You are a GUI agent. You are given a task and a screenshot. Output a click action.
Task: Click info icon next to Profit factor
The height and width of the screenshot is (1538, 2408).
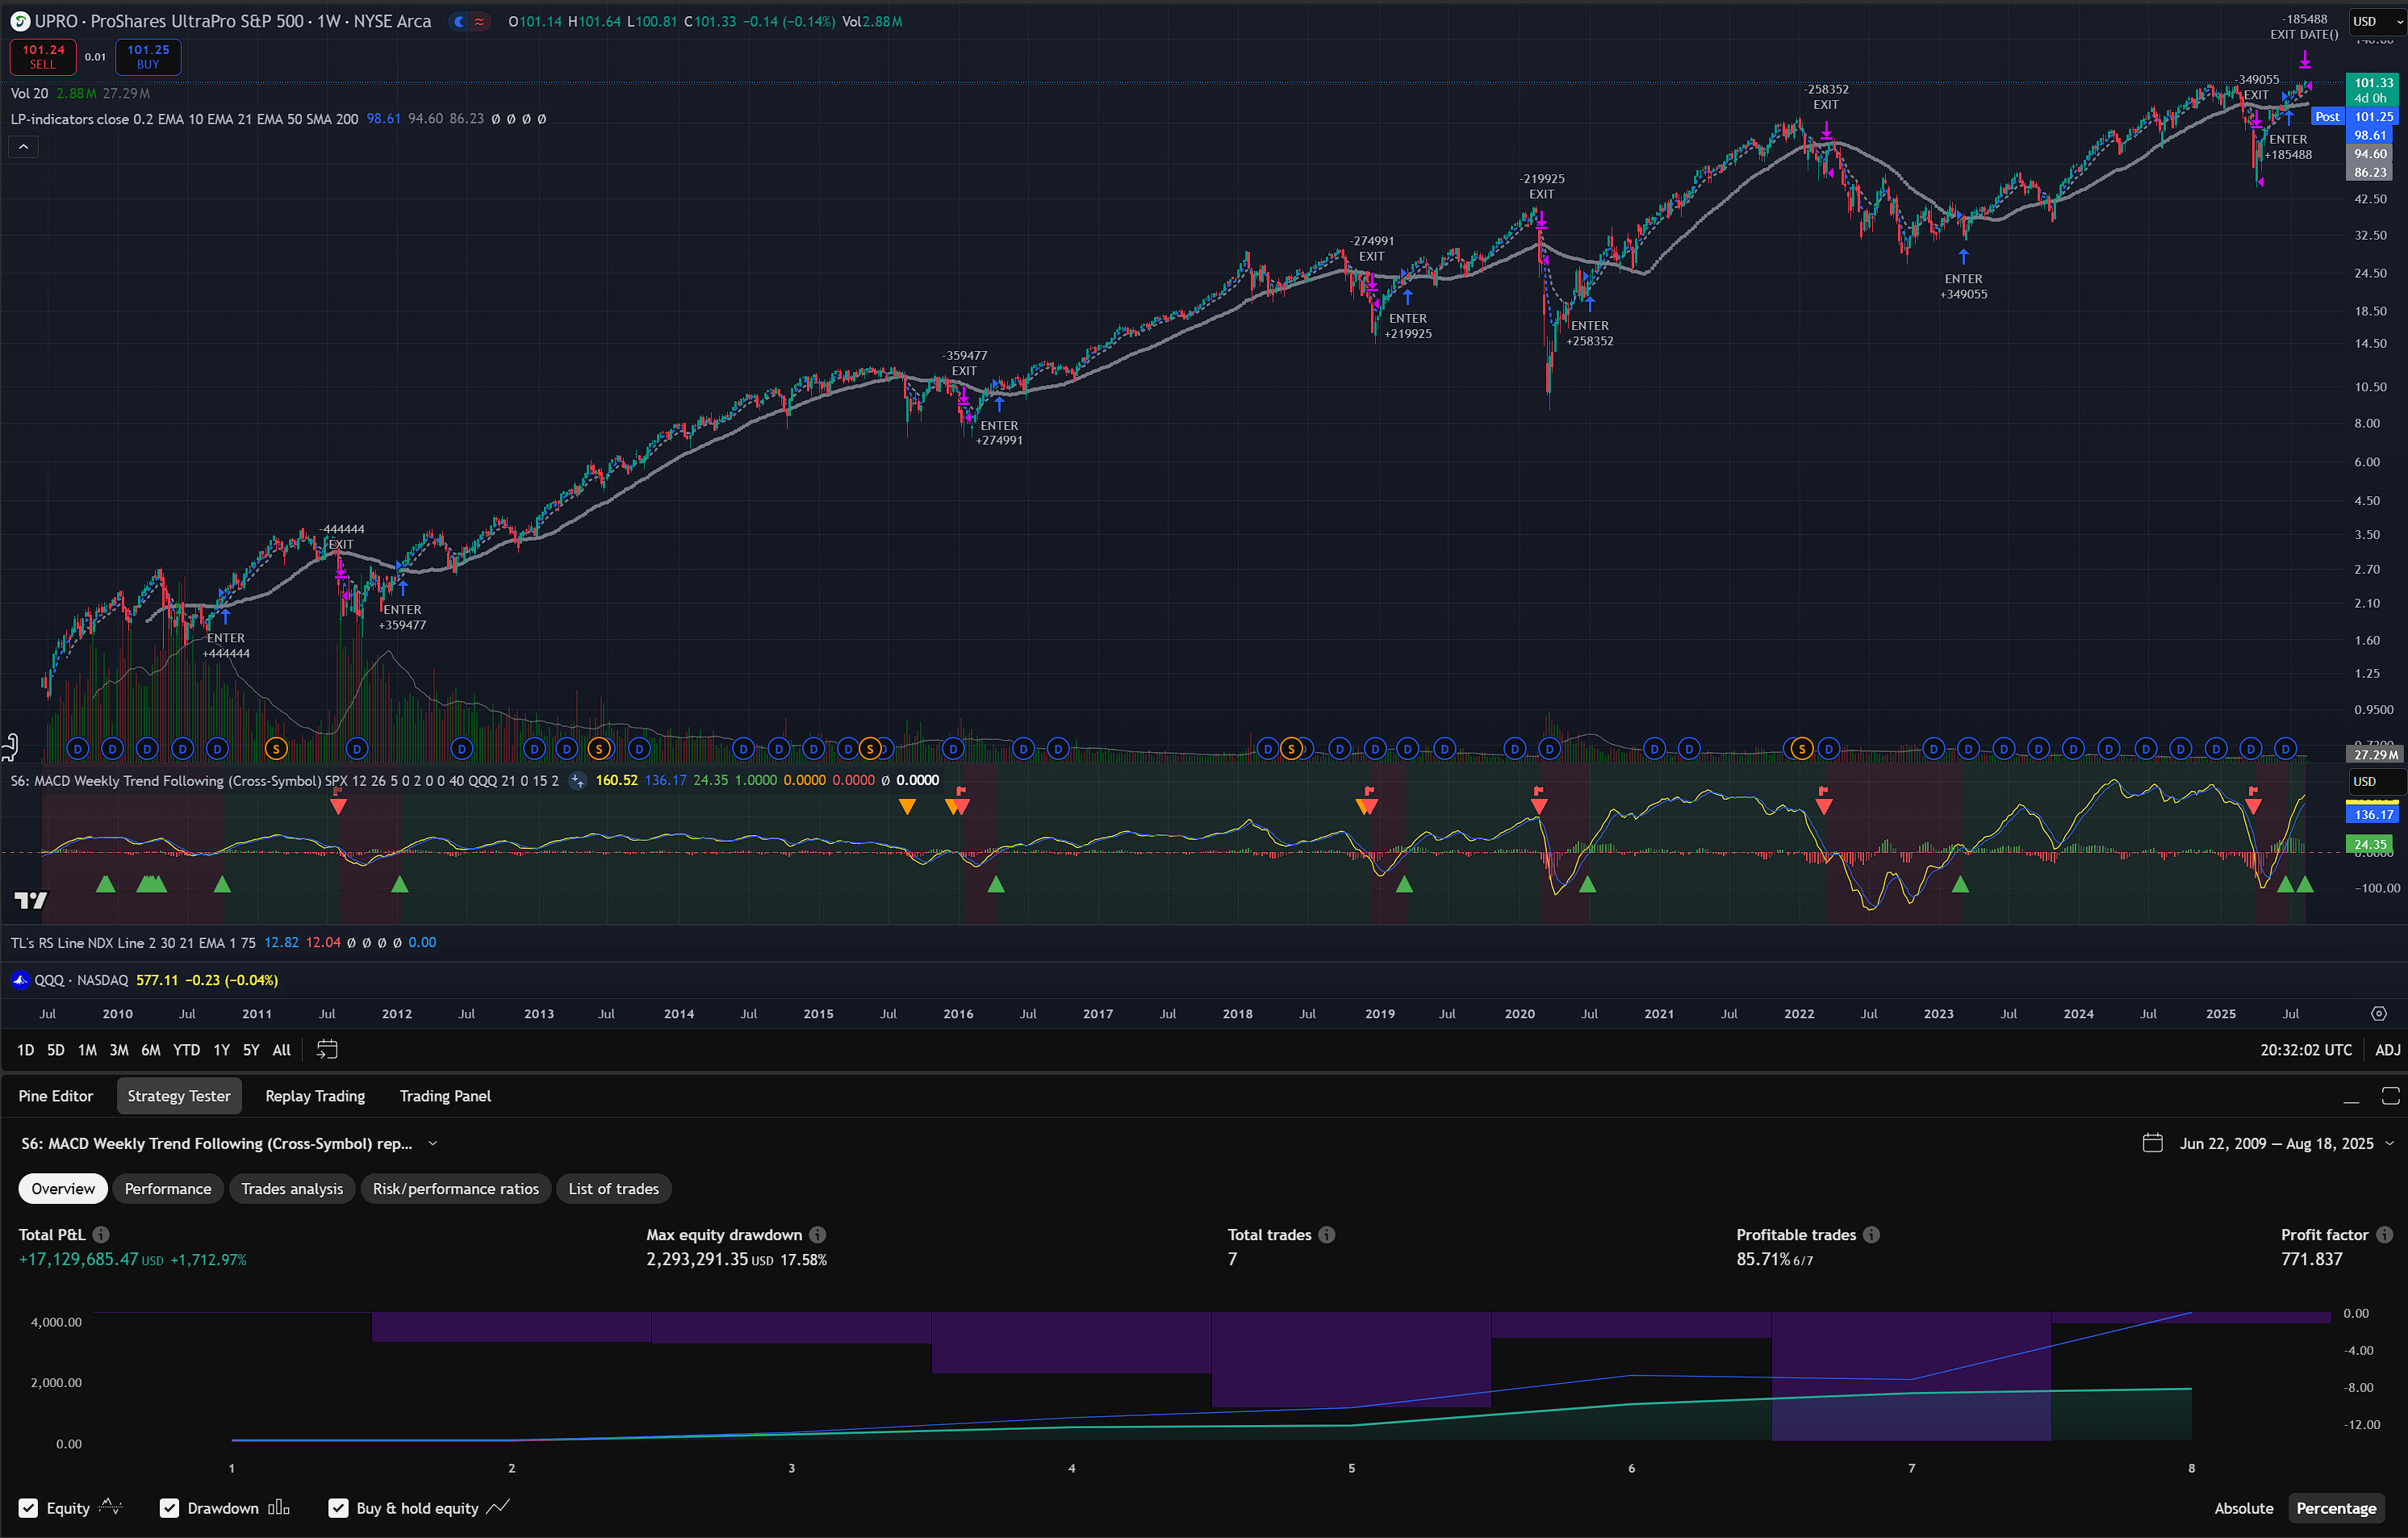[x=2384, y=1234]
